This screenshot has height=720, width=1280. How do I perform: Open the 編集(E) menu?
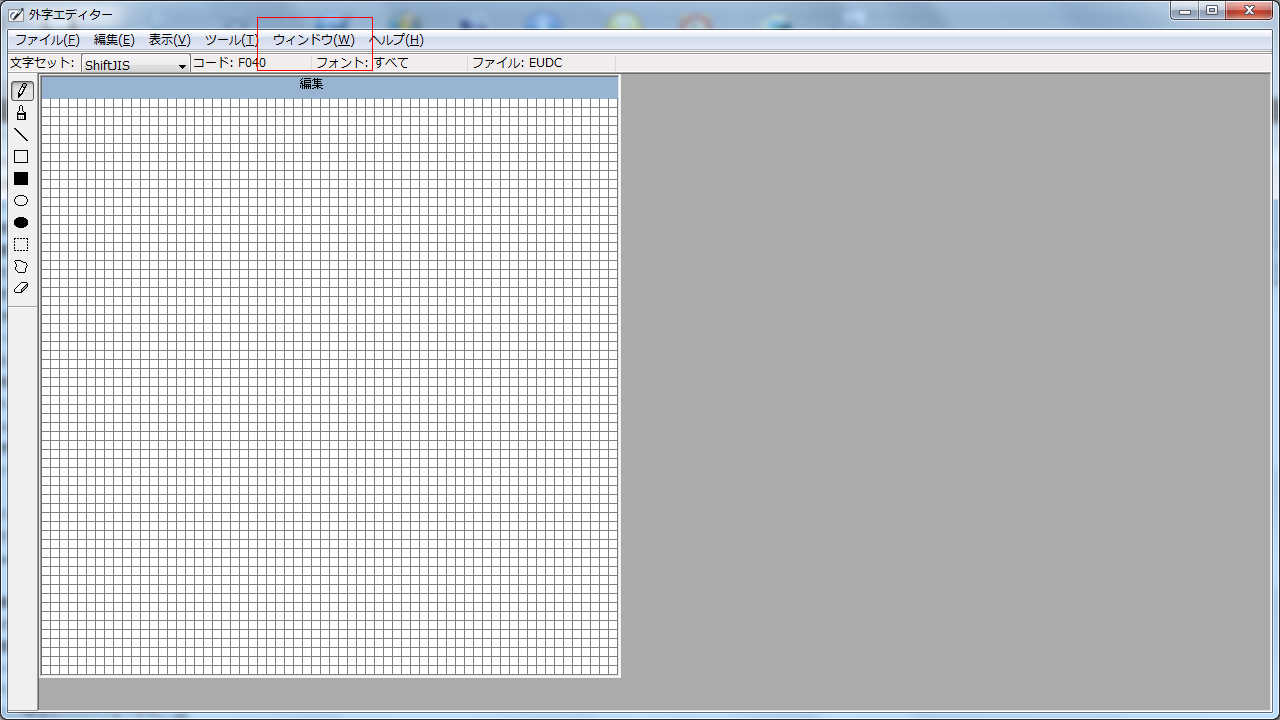[x=114, y=40]
